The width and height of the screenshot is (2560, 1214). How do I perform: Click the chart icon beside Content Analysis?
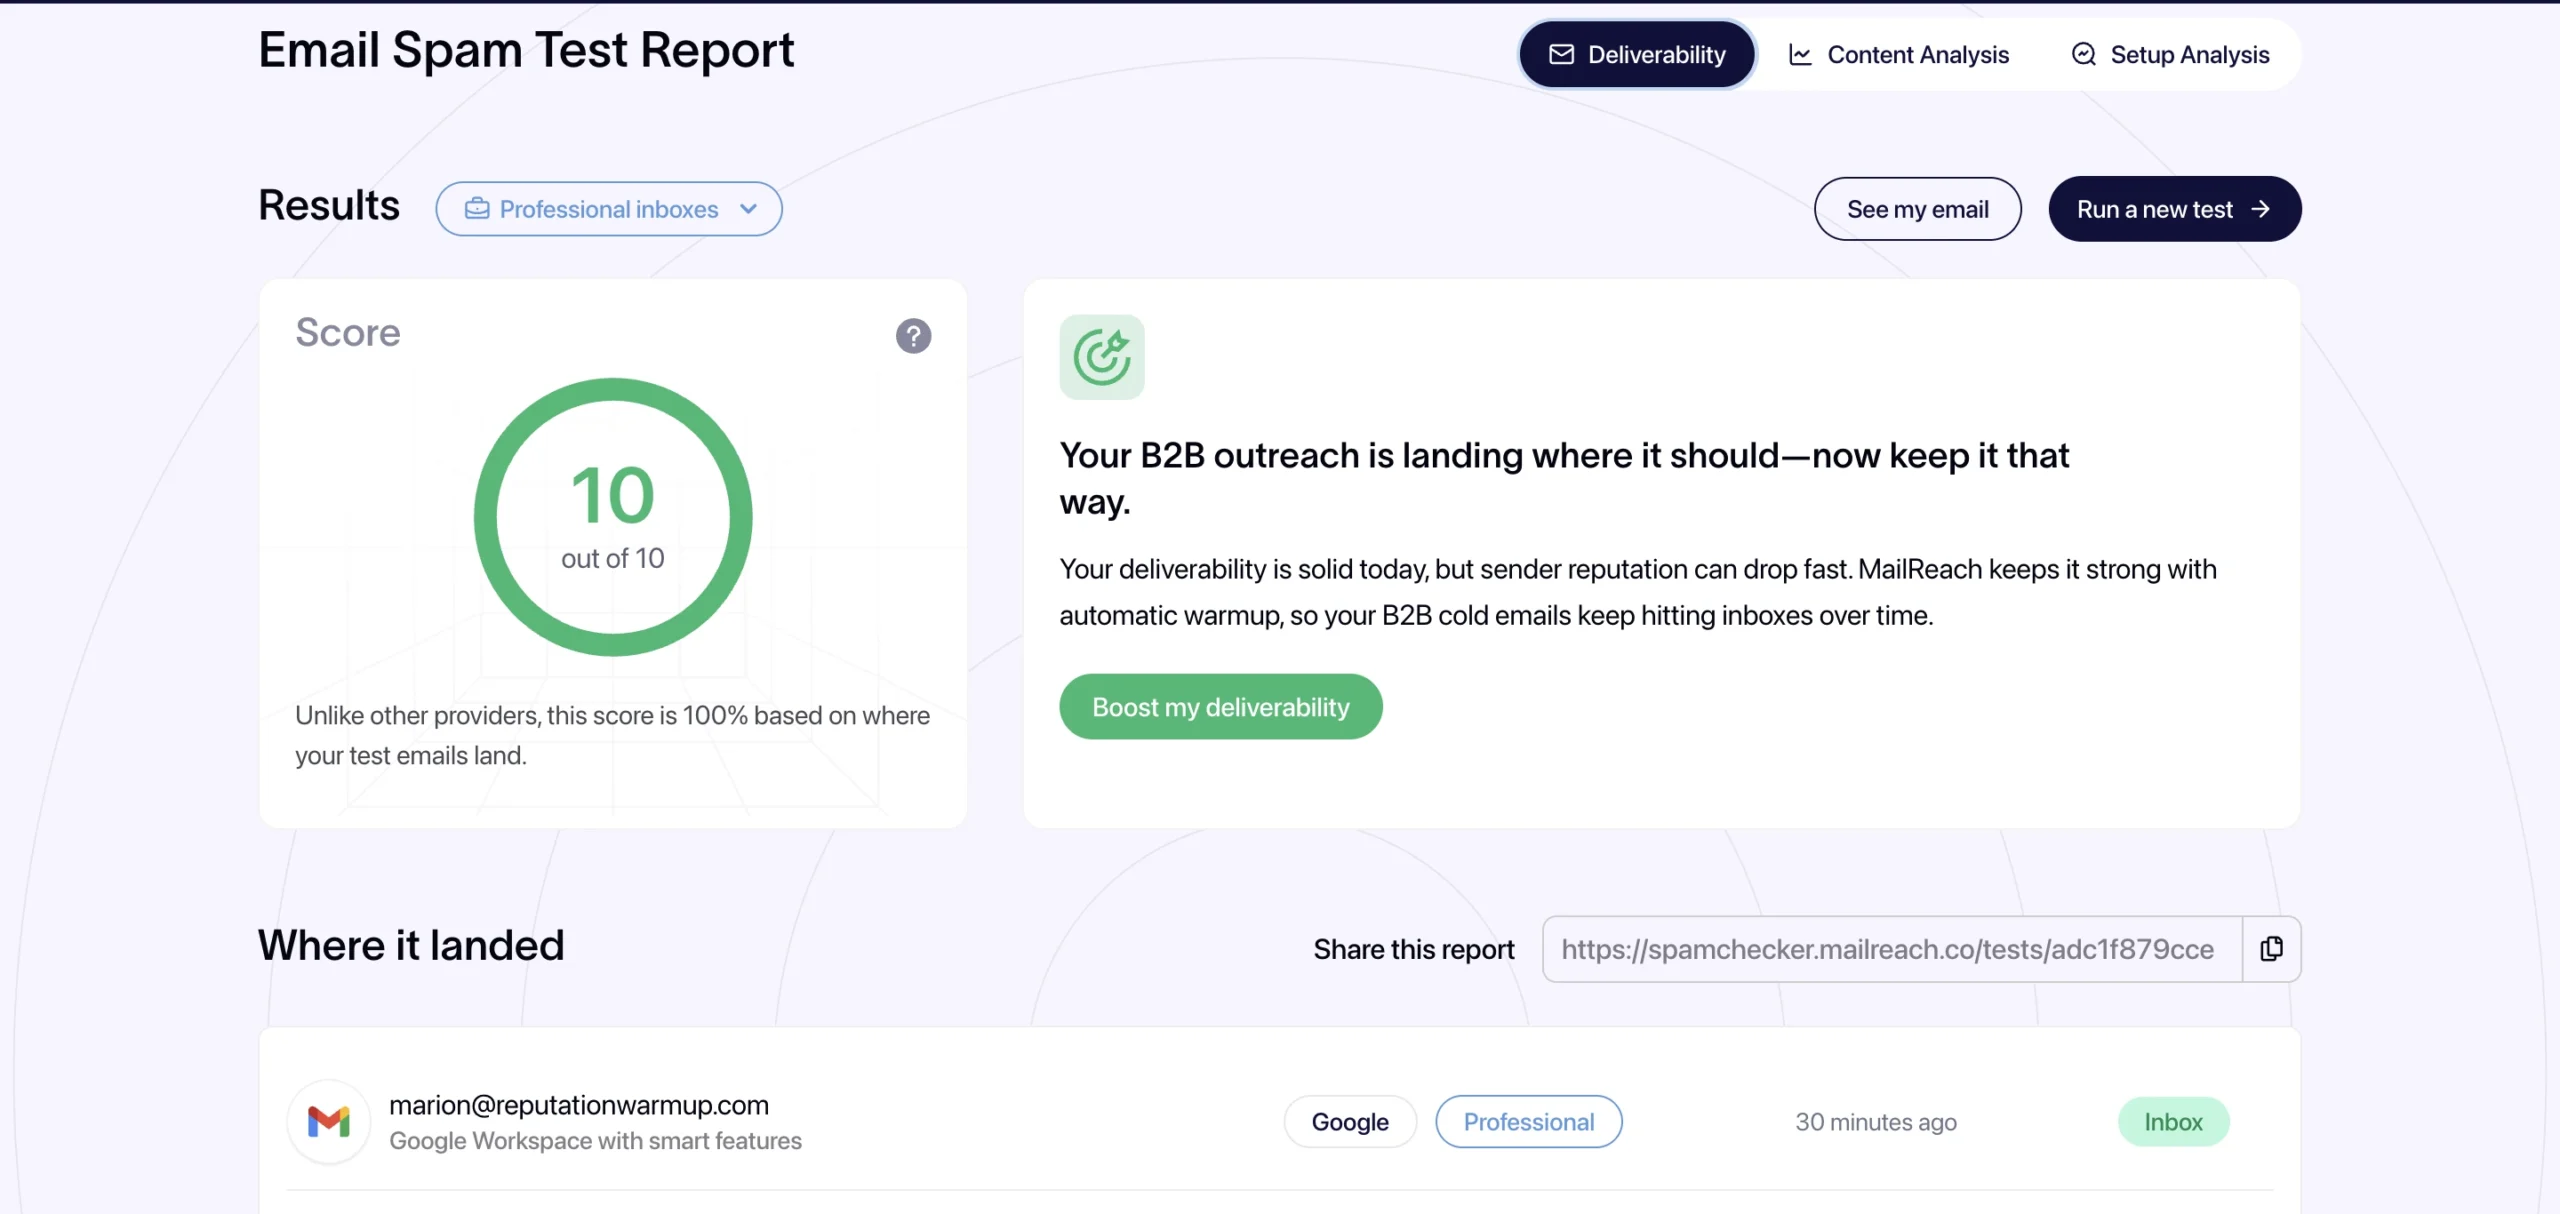[1800, 55]
